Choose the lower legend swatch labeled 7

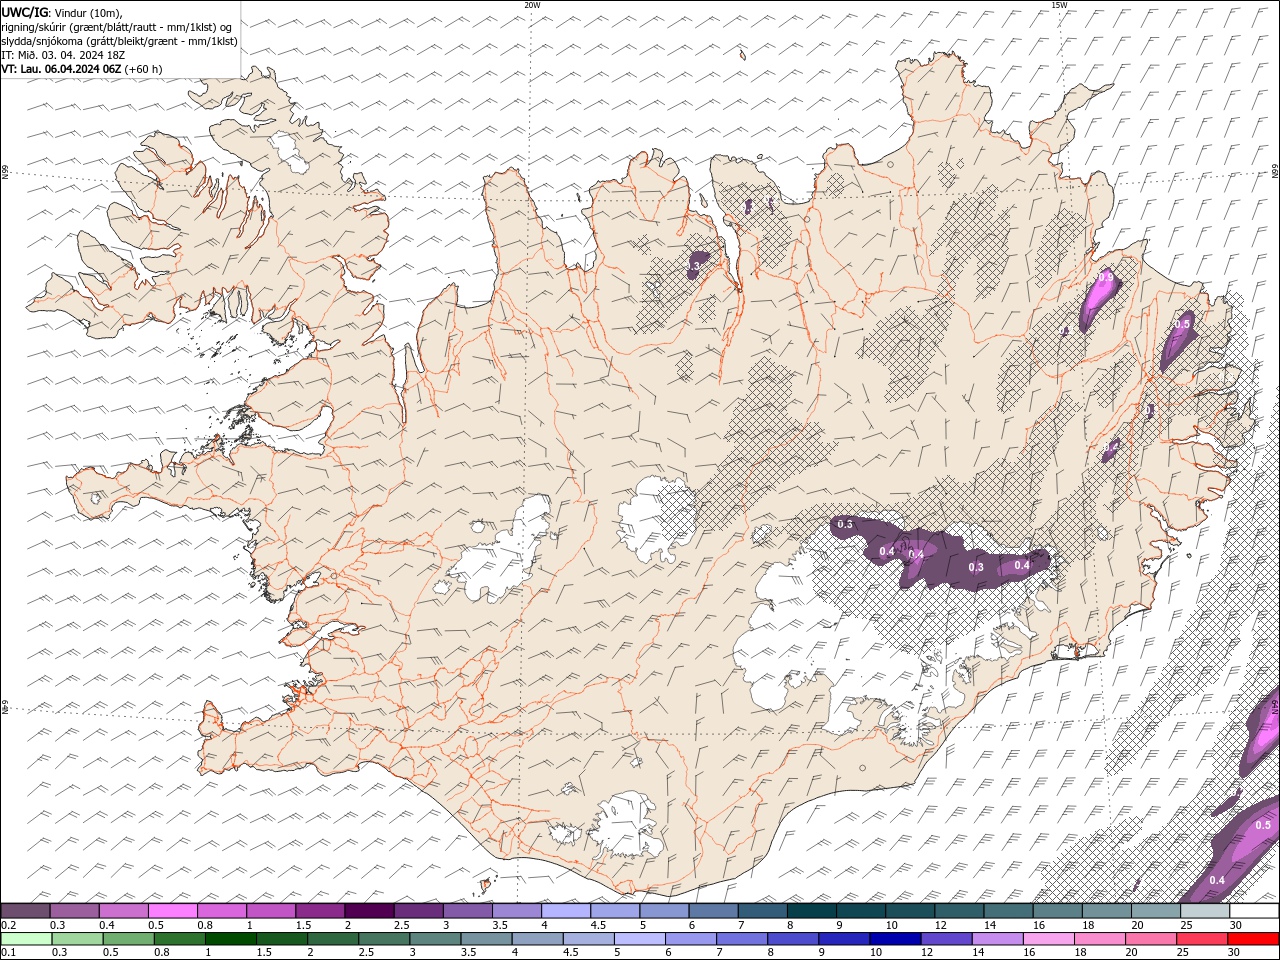(x=742, y=939)
